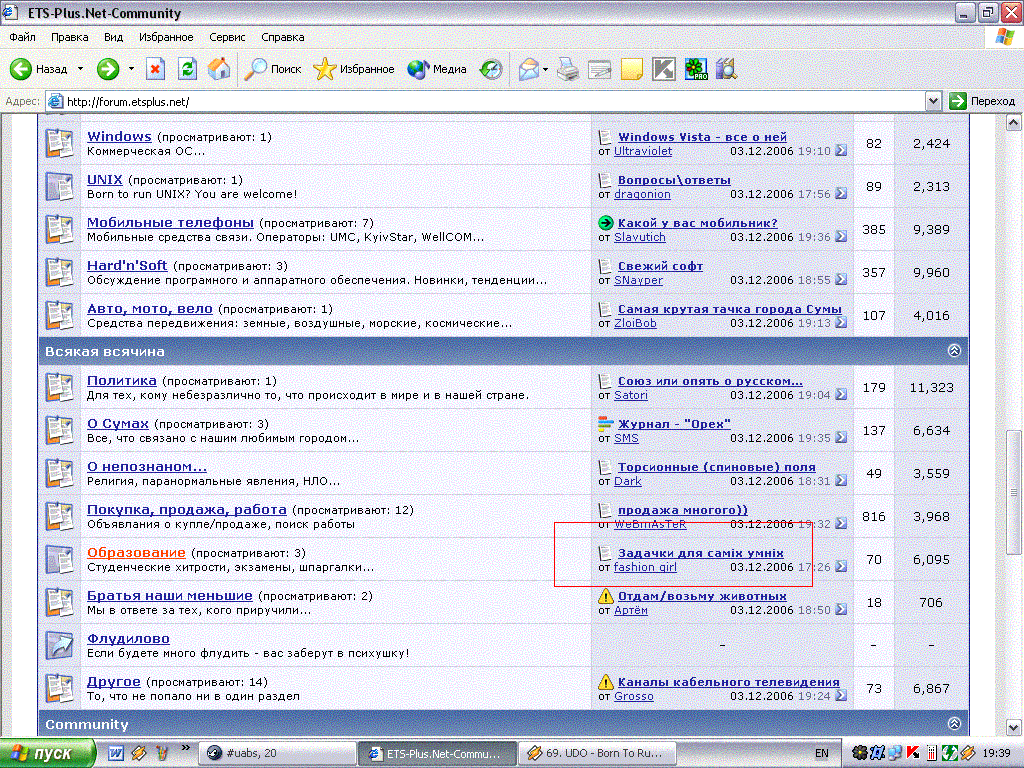Open the Образование forum link
This screenshot has width=1024, height=768.
[136, 552]
